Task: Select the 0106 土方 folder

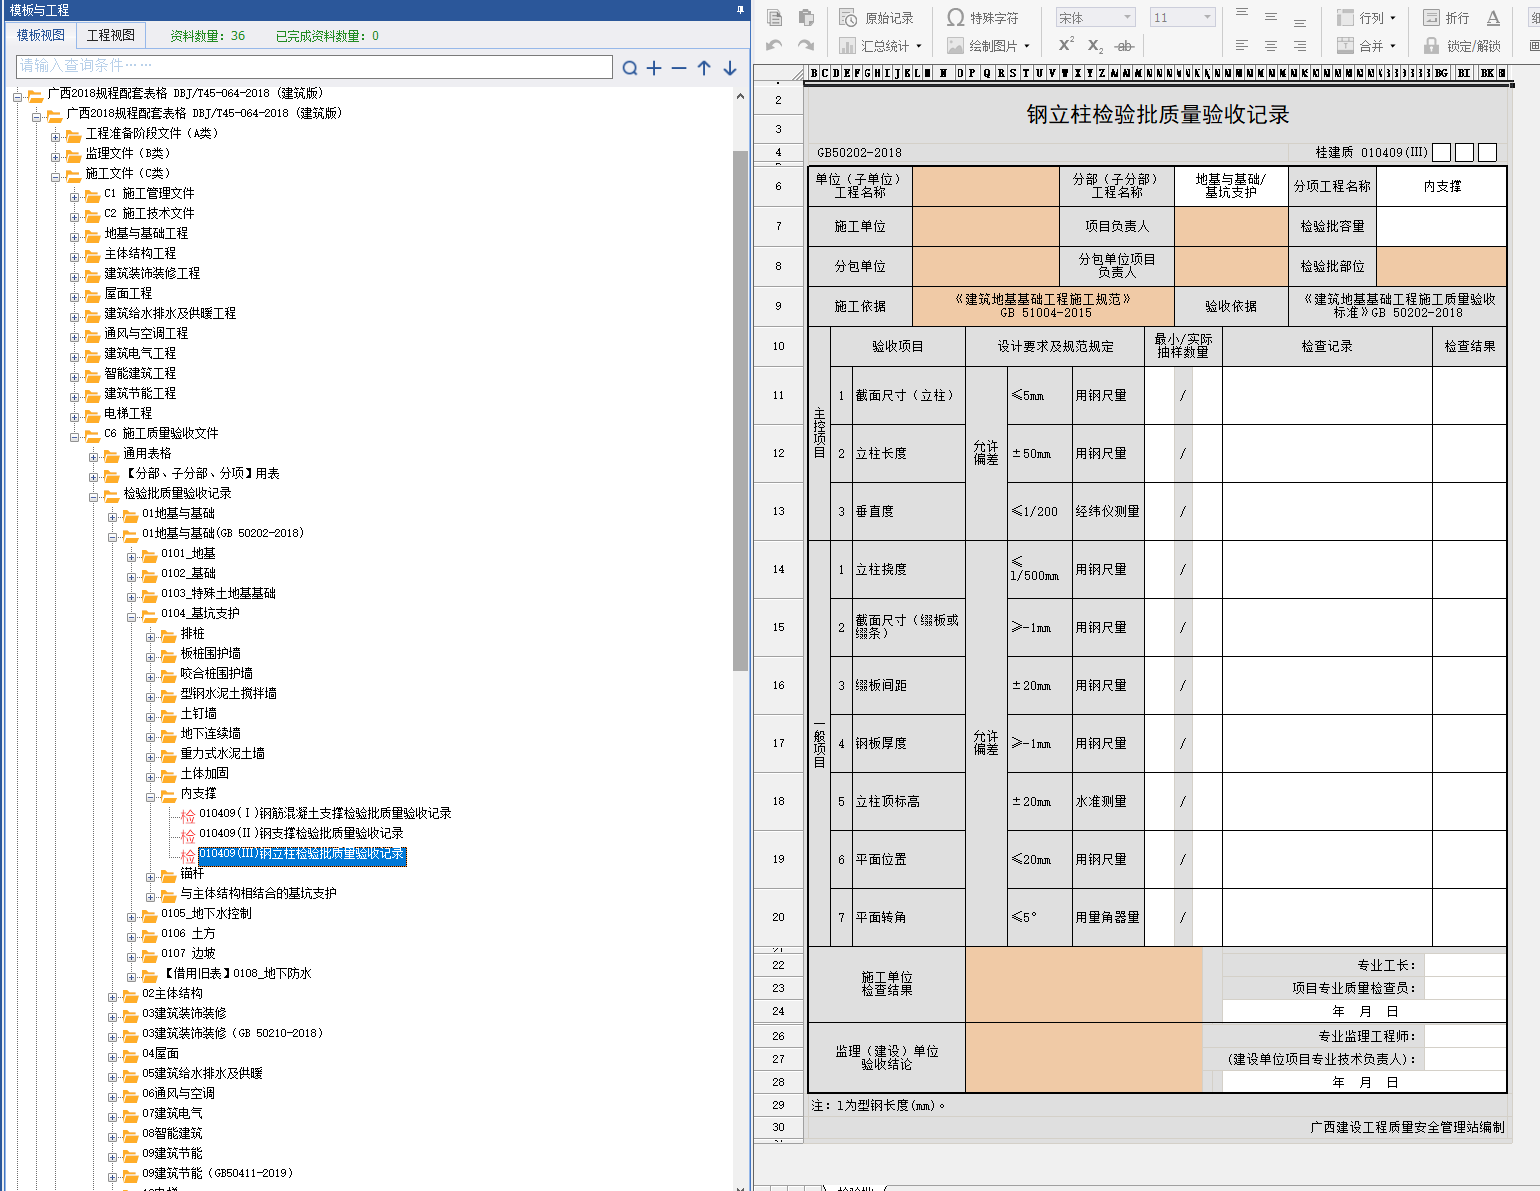Action: (188, 933)
